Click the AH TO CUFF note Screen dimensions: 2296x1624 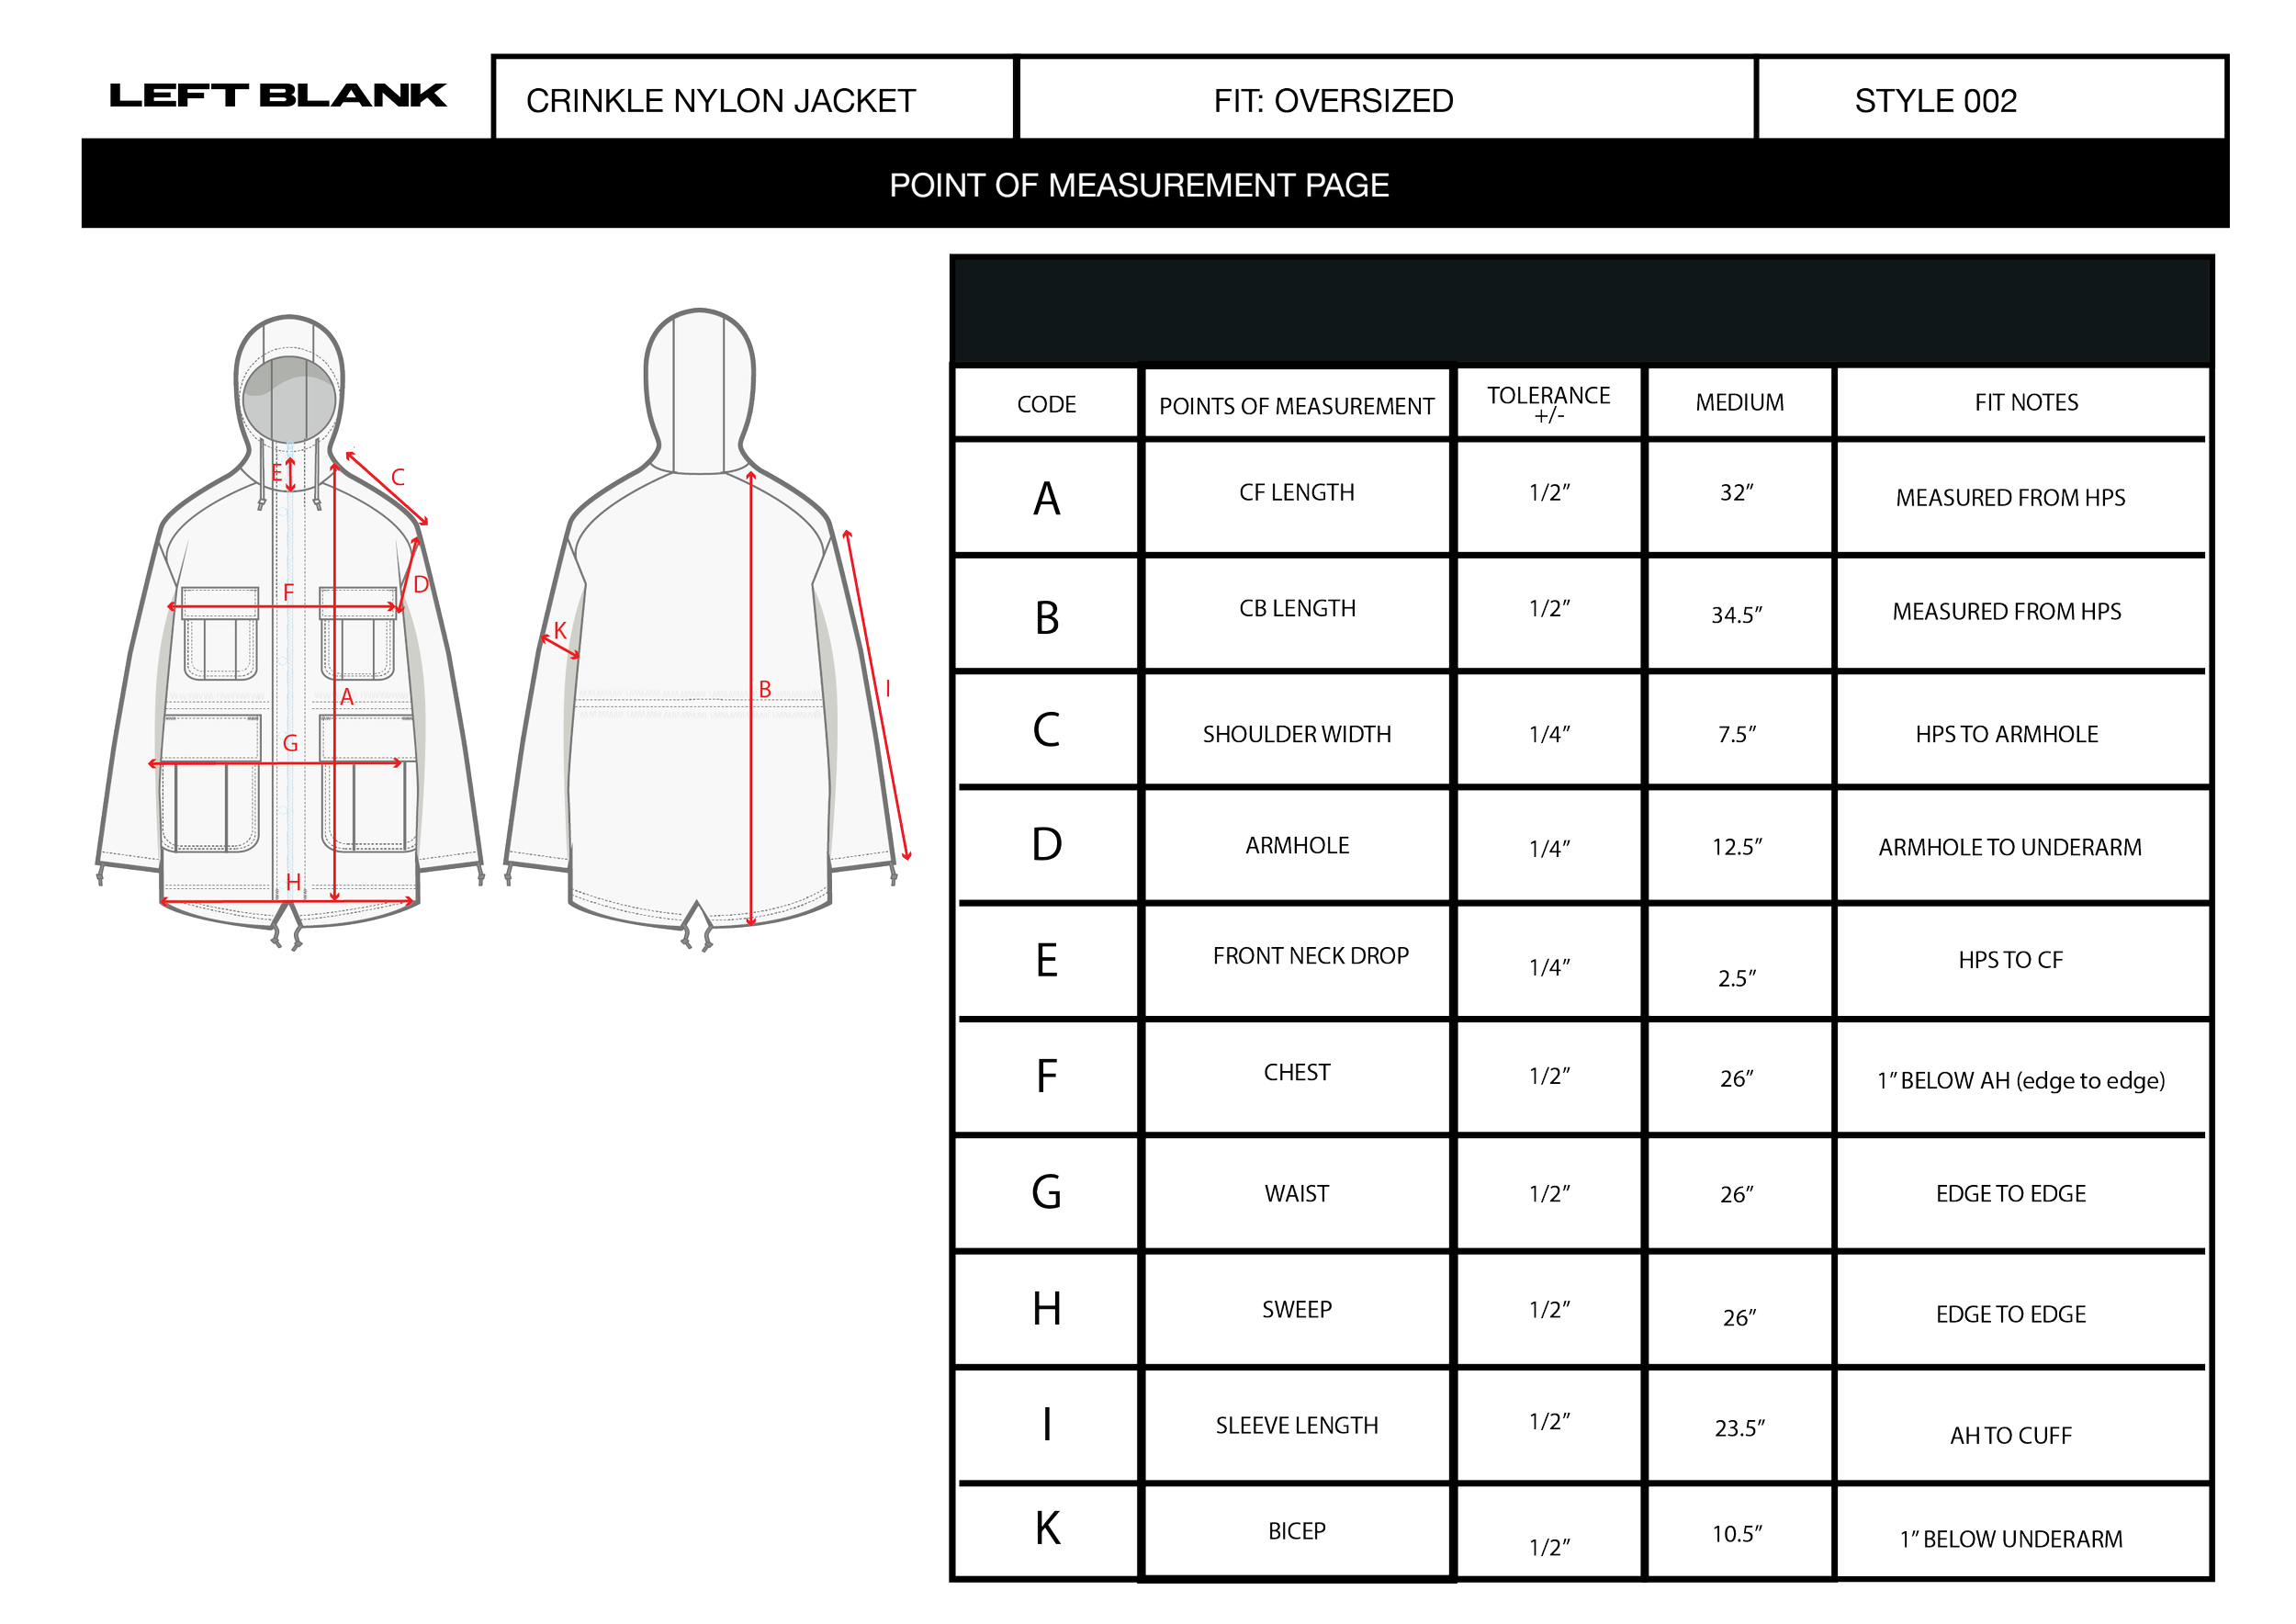2010,1435
